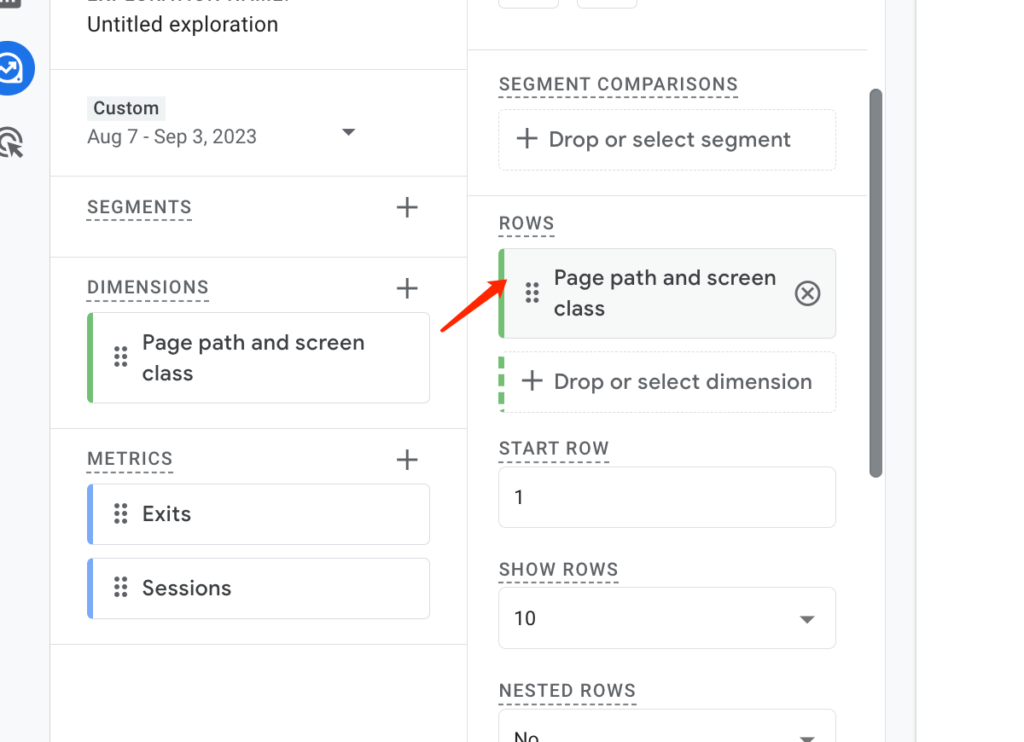
Task: Add a new metric with plus icon
Action: [407, 460]
